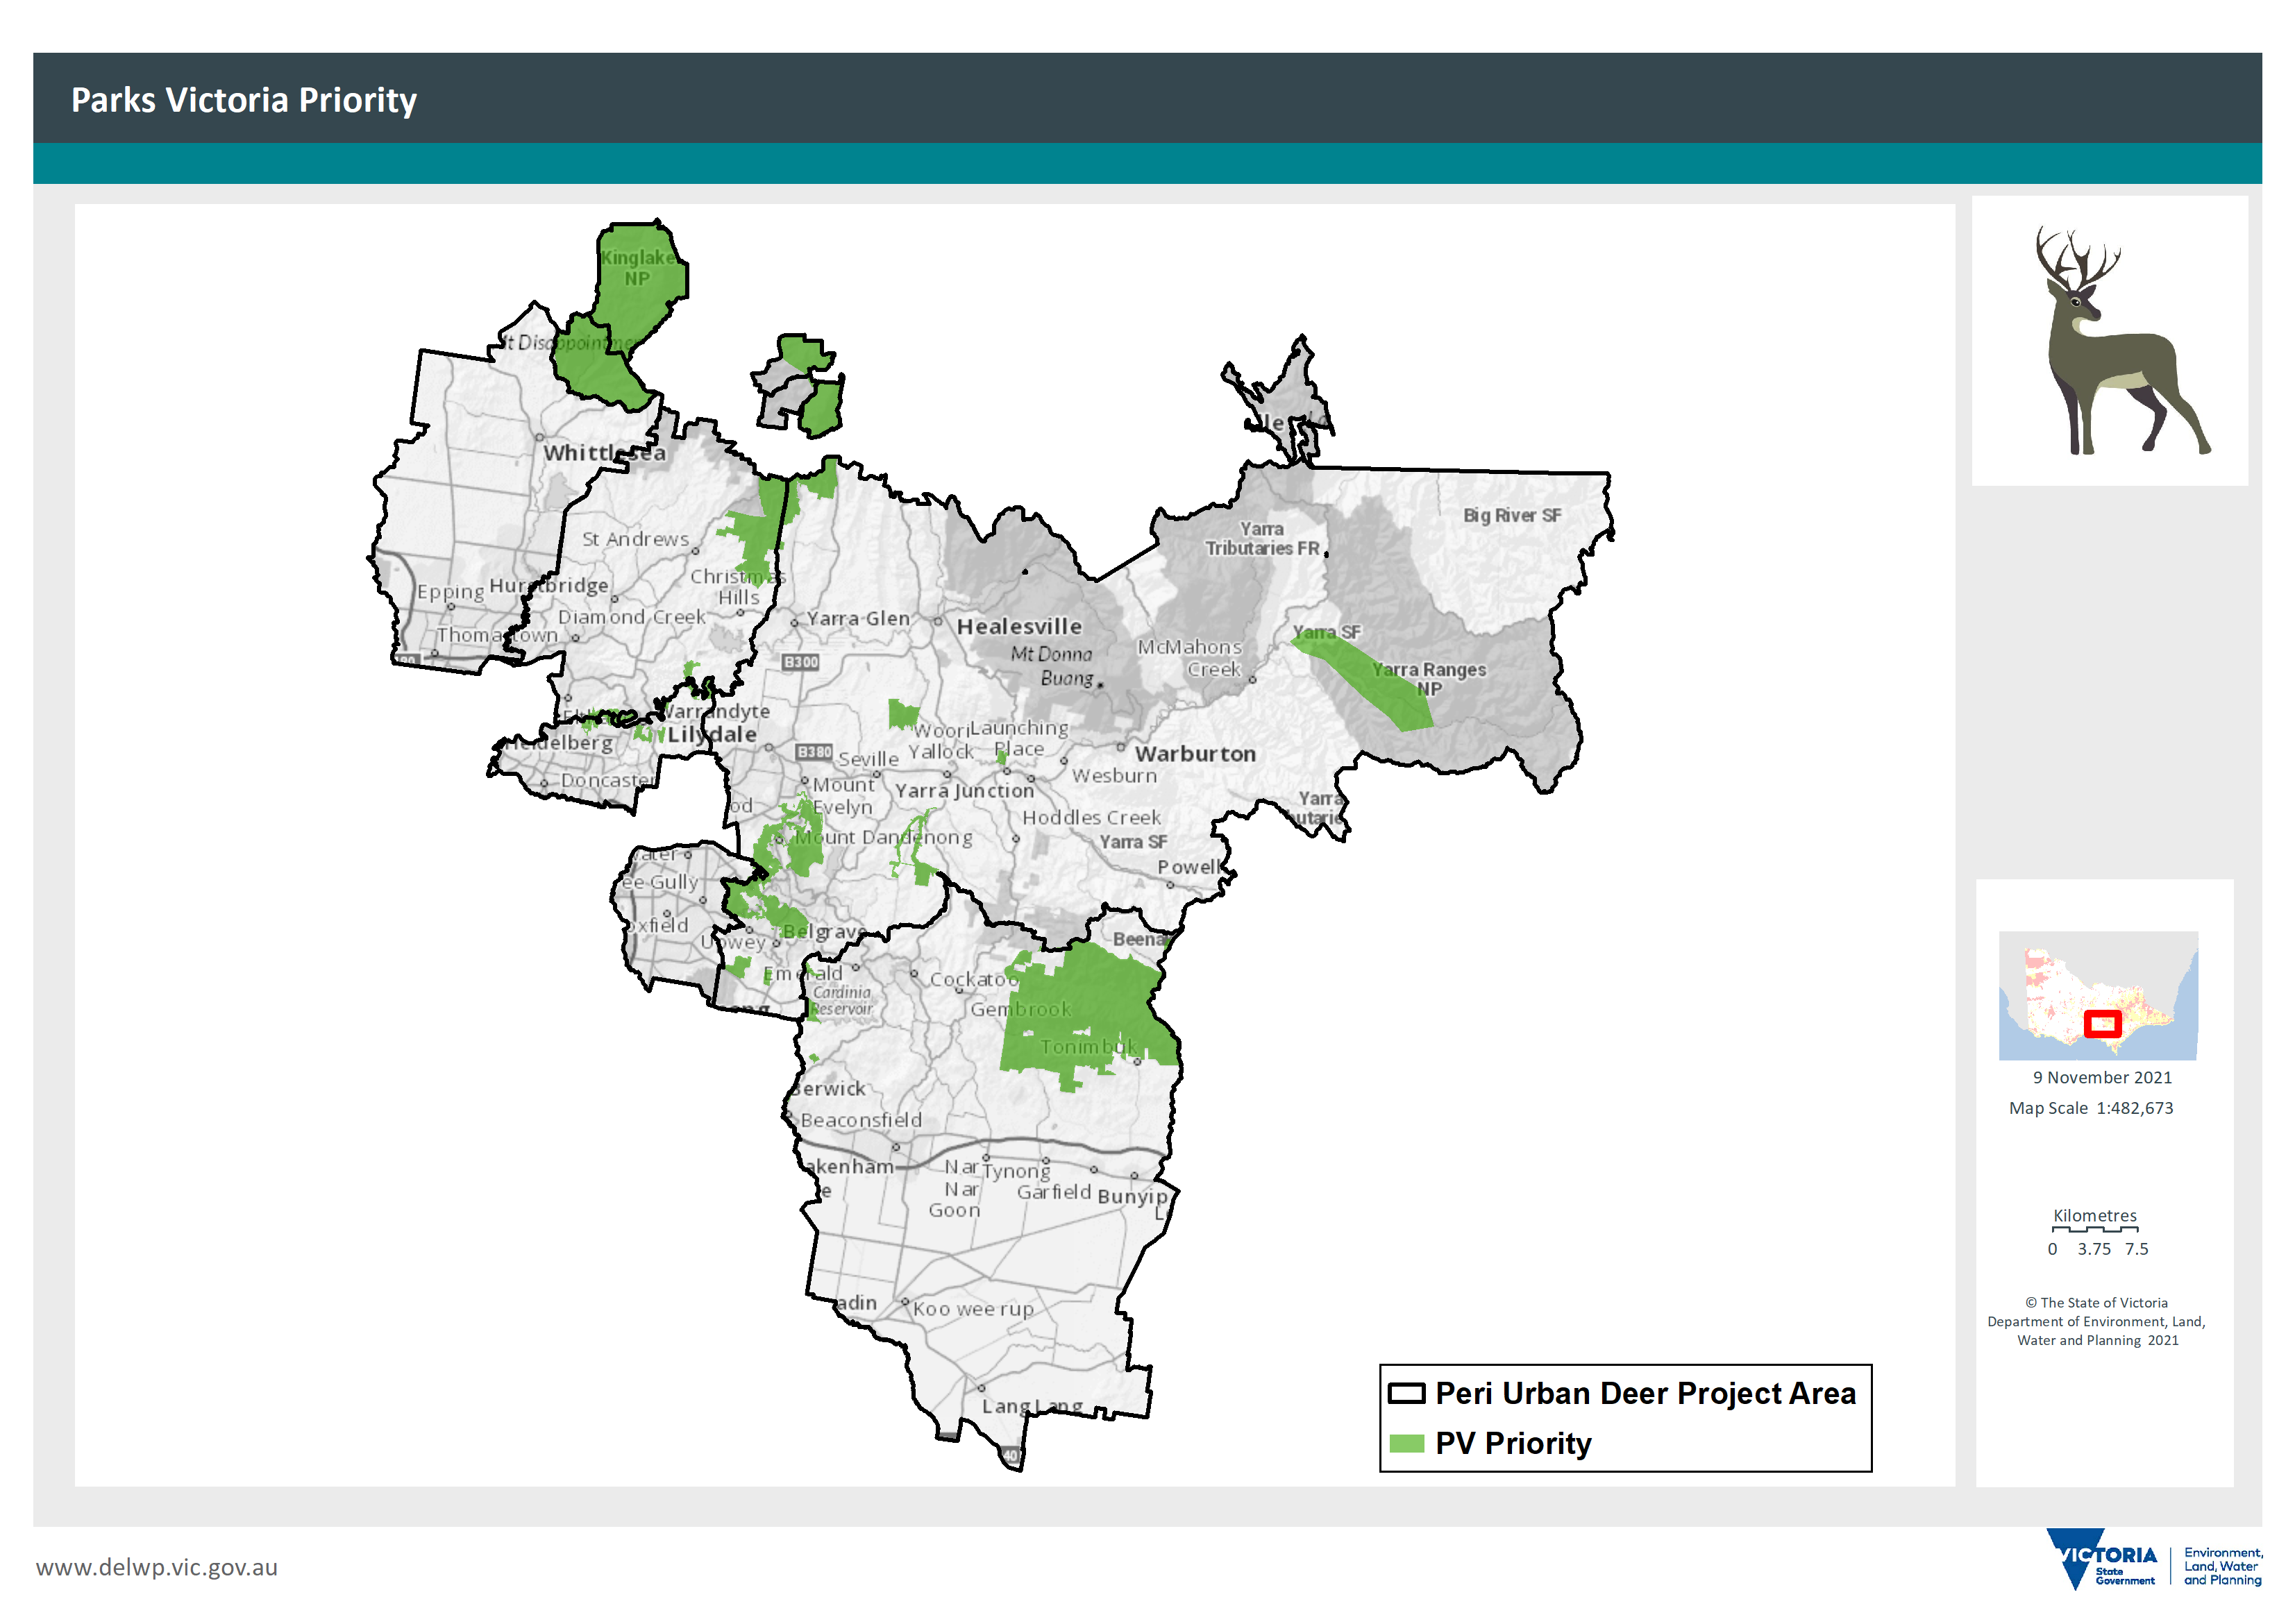Click the 'Whittlesea' map label
Image resolution: width=2295 pixels, height=1624 pixels.
coord(604,453)
